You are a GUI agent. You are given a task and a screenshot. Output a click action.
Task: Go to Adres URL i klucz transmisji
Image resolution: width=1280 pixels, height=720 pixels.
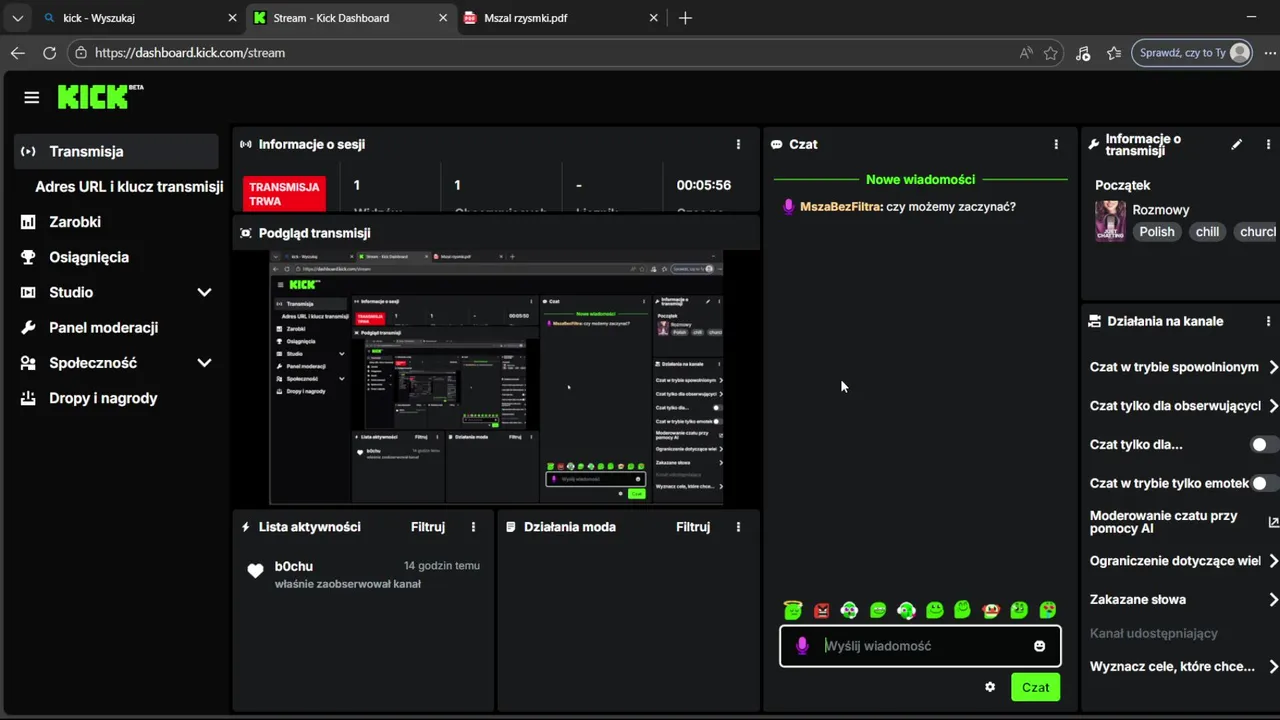click(x=129, y=186)
